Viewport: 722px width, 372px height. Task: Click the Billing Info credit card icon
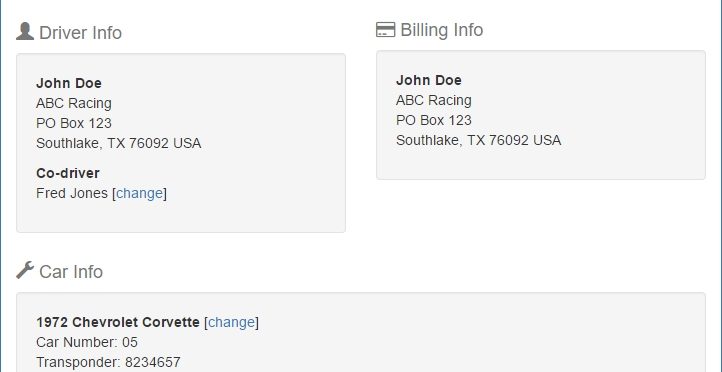pyautogui.click(x=385, y=29)
